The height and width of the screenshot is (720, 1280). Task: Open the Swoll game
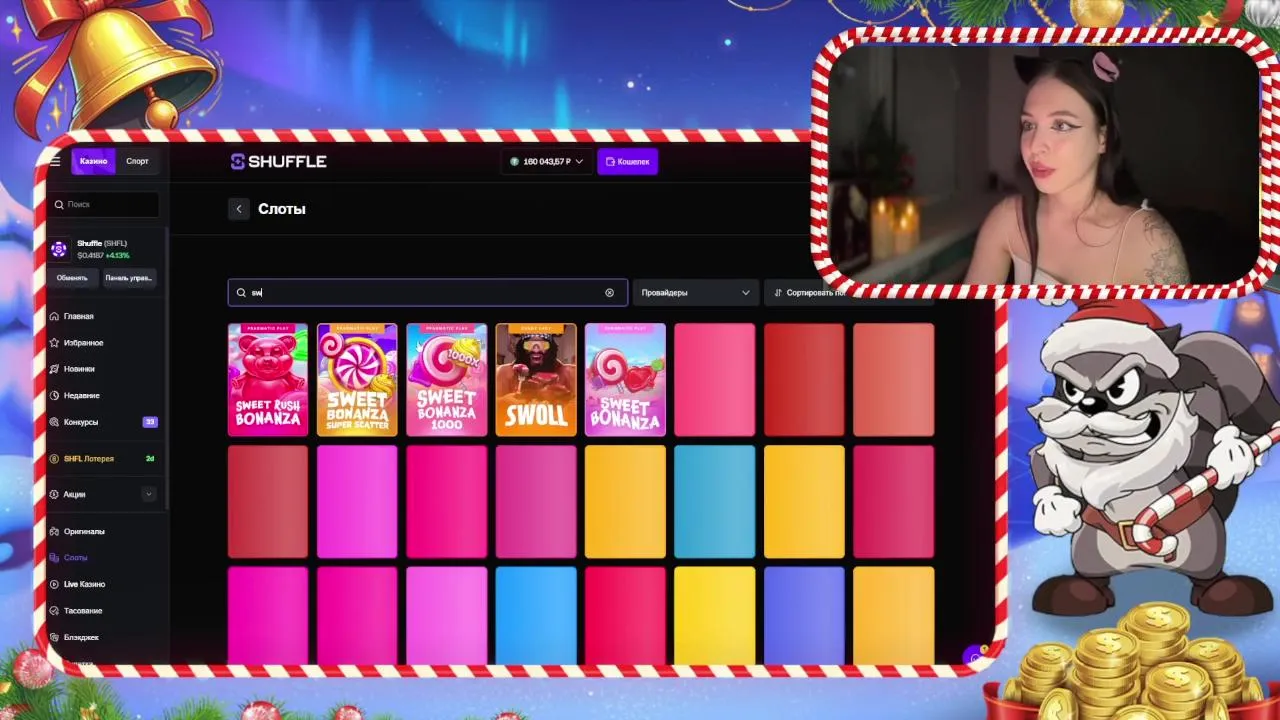click(x=536, y=380)
